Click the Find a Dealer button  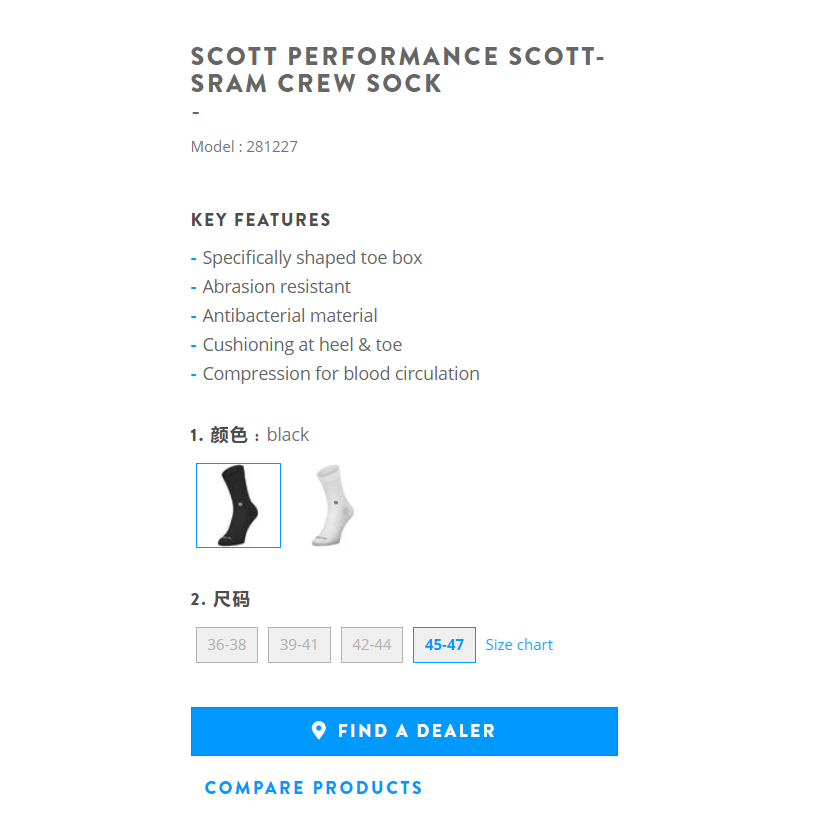tap(404, 731)
